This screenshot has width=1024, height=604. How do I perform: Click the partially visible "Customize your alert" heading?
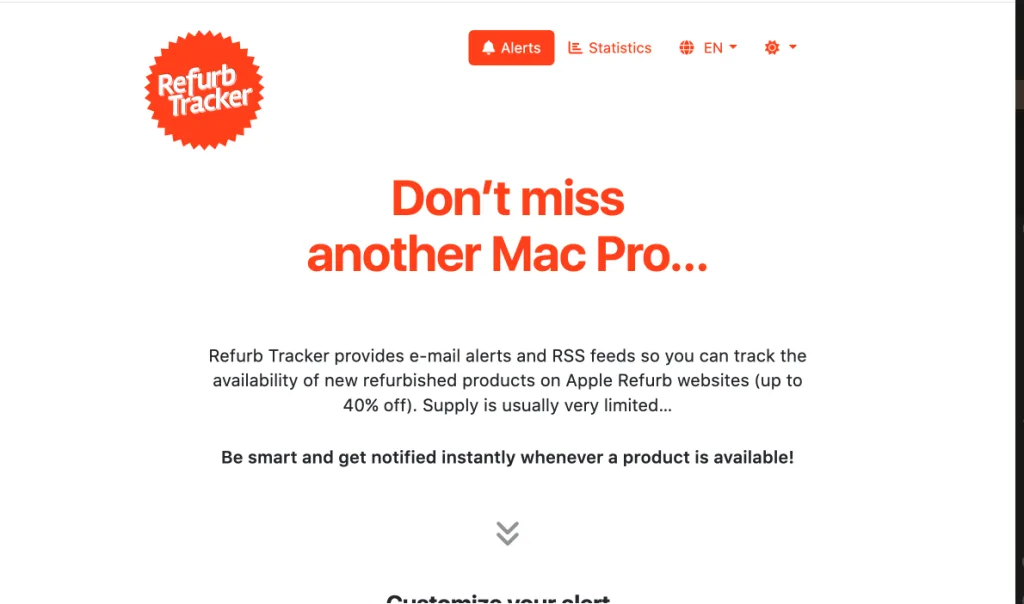point(498,597)
